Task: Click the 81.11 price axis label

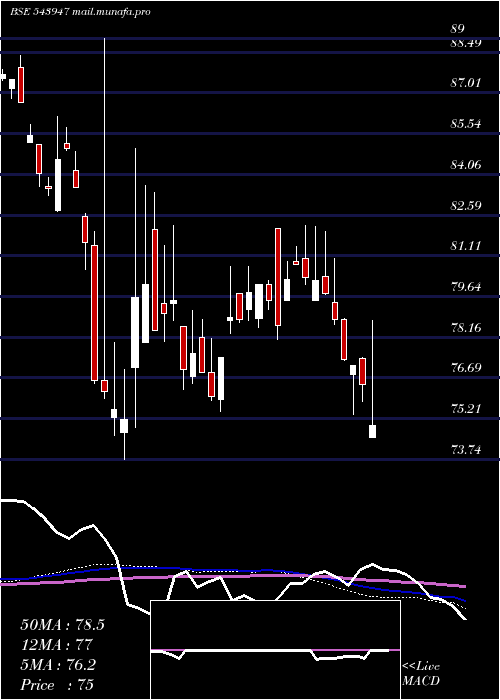Action: [x=466, y=246]
